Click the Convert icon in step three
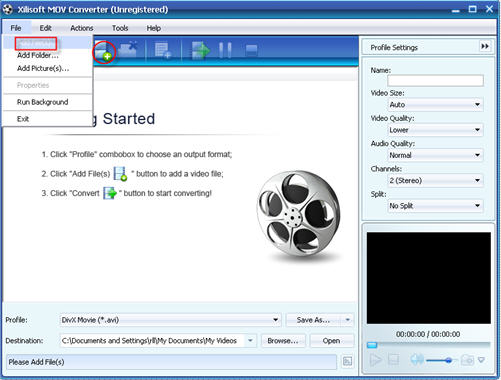This screenshot has width=501, height=380. point(110,193)
